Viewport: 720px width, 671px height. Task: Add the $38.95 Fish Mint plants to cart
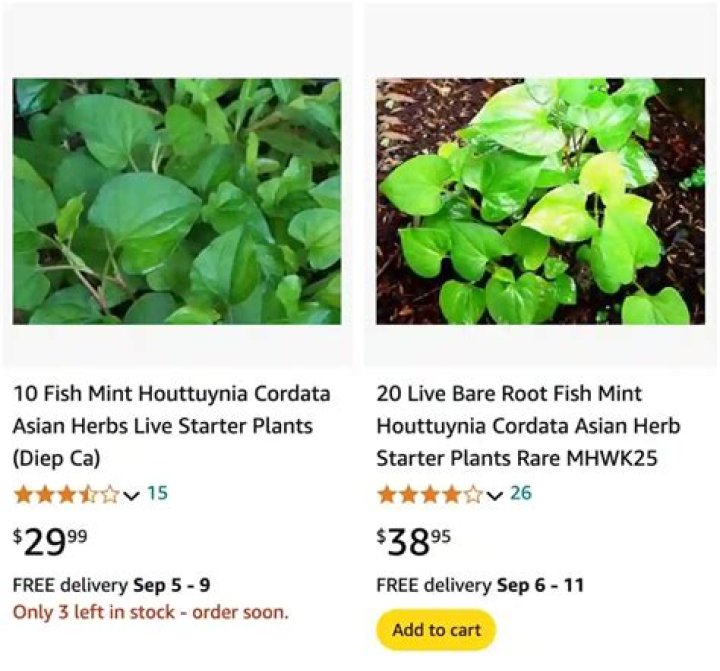coord(436,630)
